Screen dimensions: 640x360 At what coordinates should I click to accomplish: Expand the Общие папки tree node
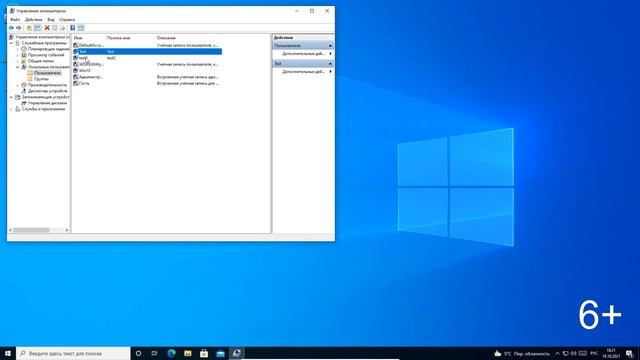pos(18,61)
